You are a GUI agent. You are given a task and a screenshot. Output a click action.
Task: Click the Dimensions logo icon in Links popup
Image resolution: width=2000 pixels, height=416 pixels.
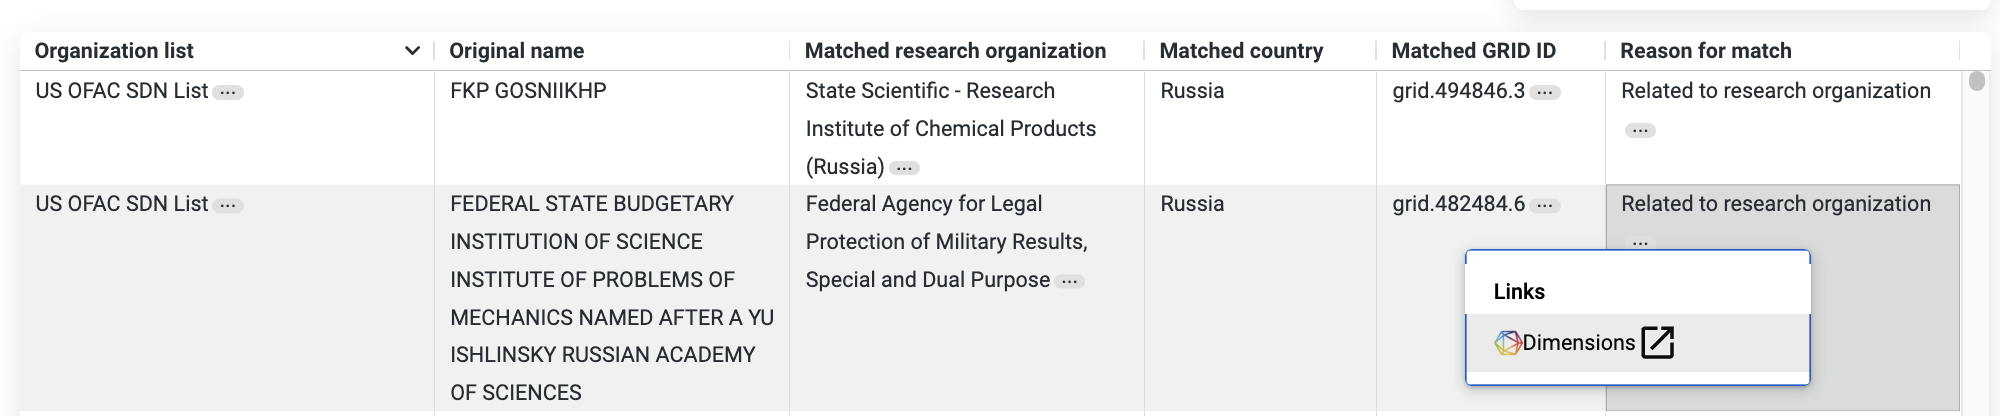point(1507,343)
